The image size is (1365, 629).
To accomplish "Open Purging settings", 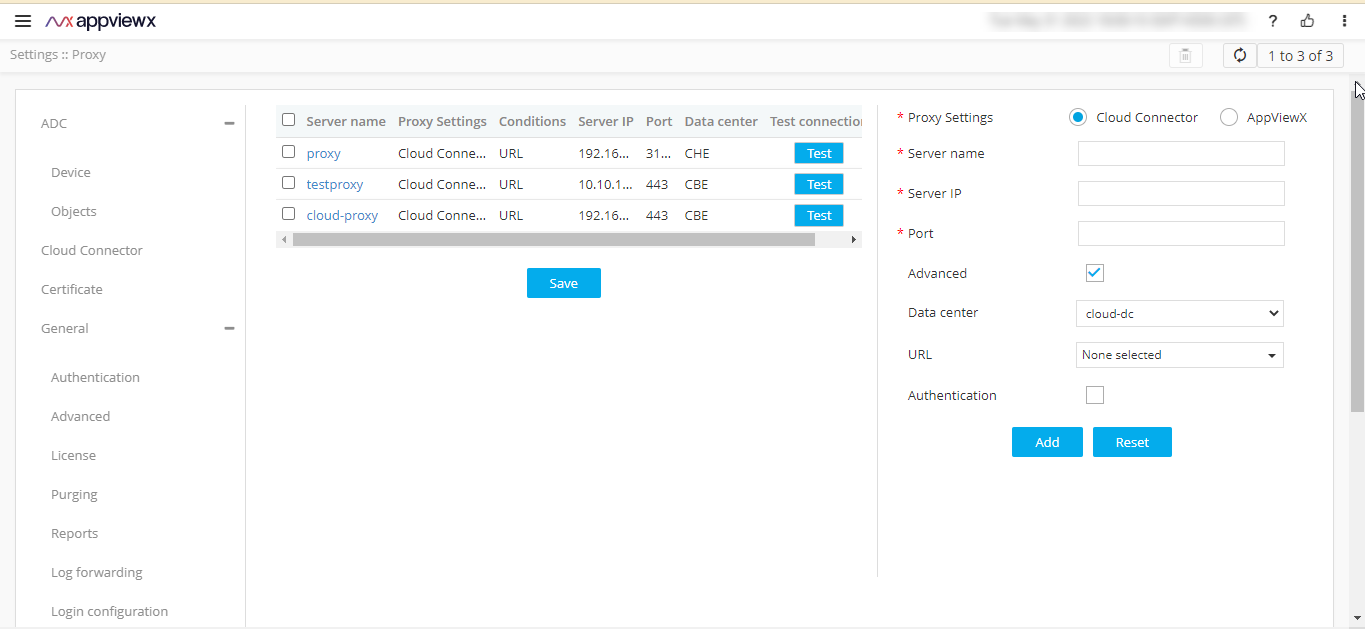I will pyautogui.click(x=74, y=495).
